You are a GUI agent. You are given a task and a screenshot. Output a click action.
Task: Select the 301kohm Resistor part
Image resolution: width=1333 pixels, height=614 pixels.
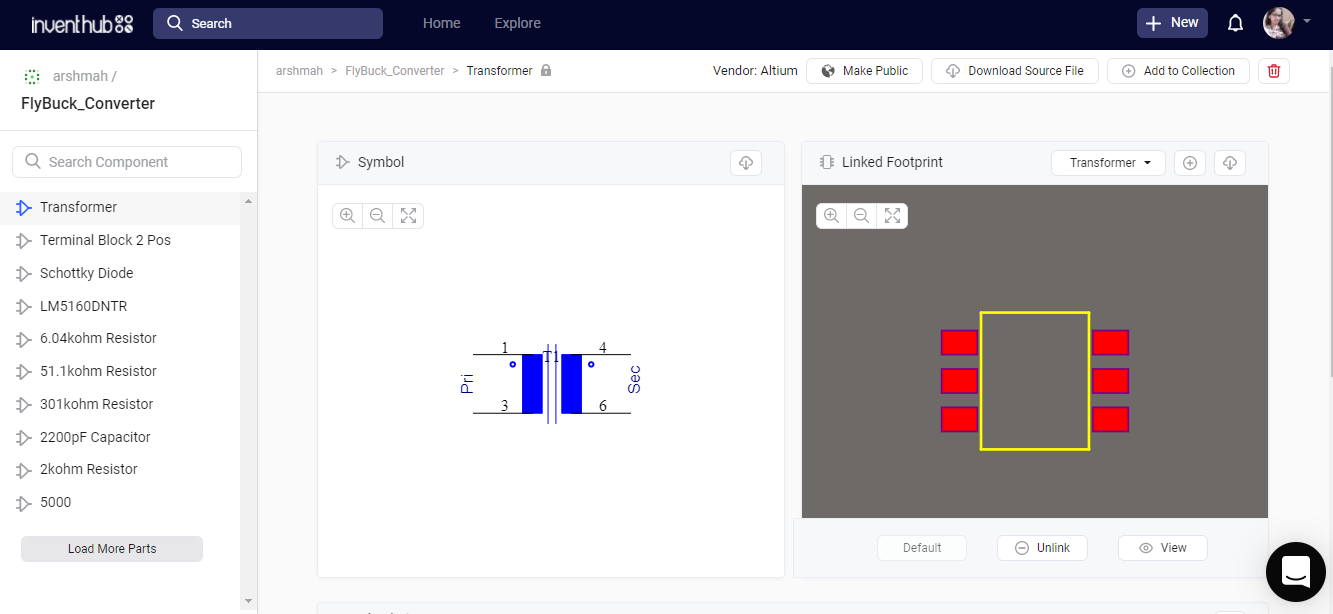pyautogui.click(x=120, y=404)
